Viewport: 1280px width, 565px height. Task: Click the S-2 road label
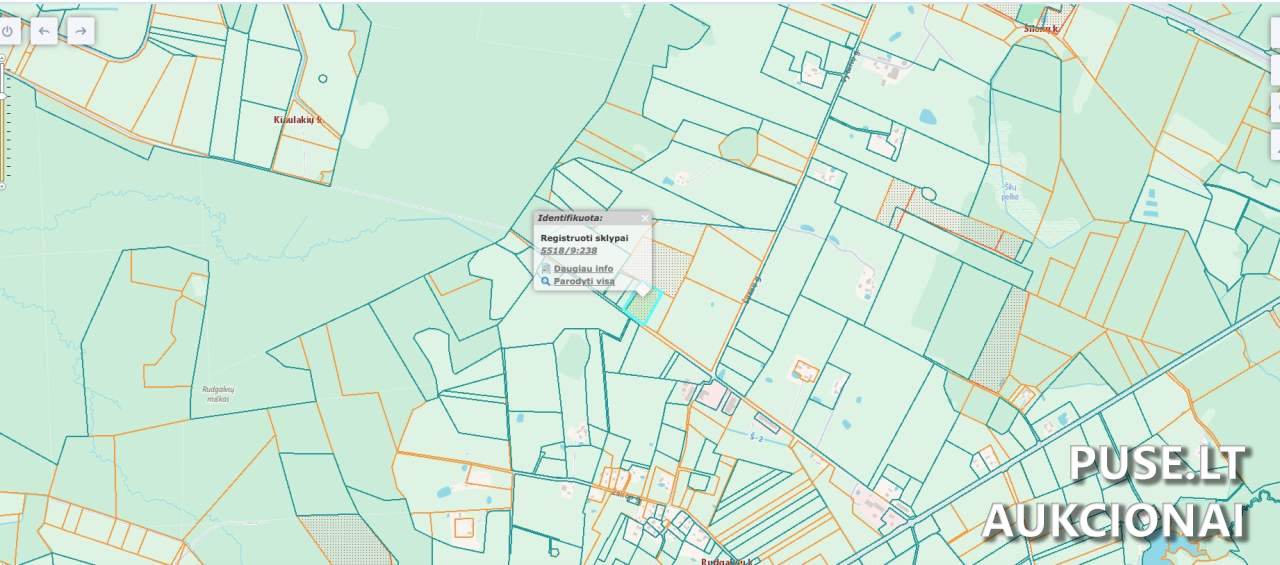click(x=756, y=438)
